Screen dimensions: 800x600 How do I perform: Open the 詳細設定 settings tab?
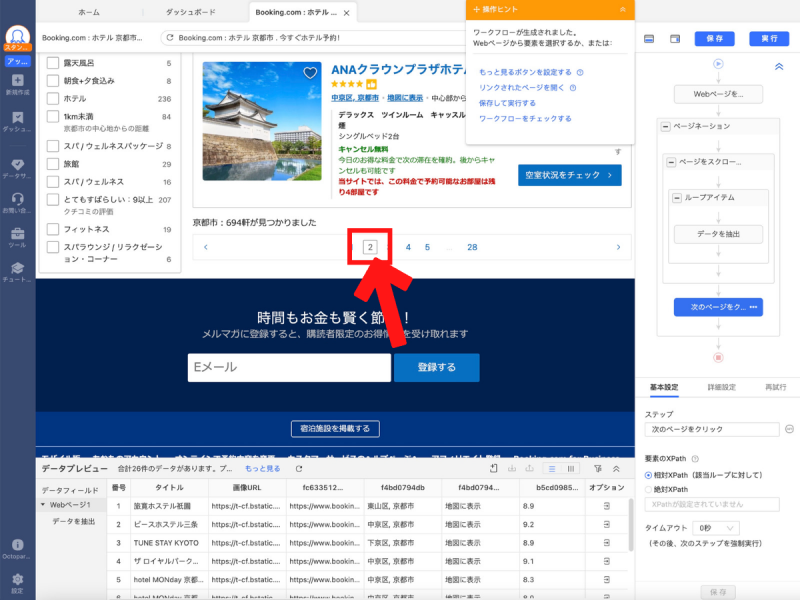pyautogui.click(x=721, y=387)
